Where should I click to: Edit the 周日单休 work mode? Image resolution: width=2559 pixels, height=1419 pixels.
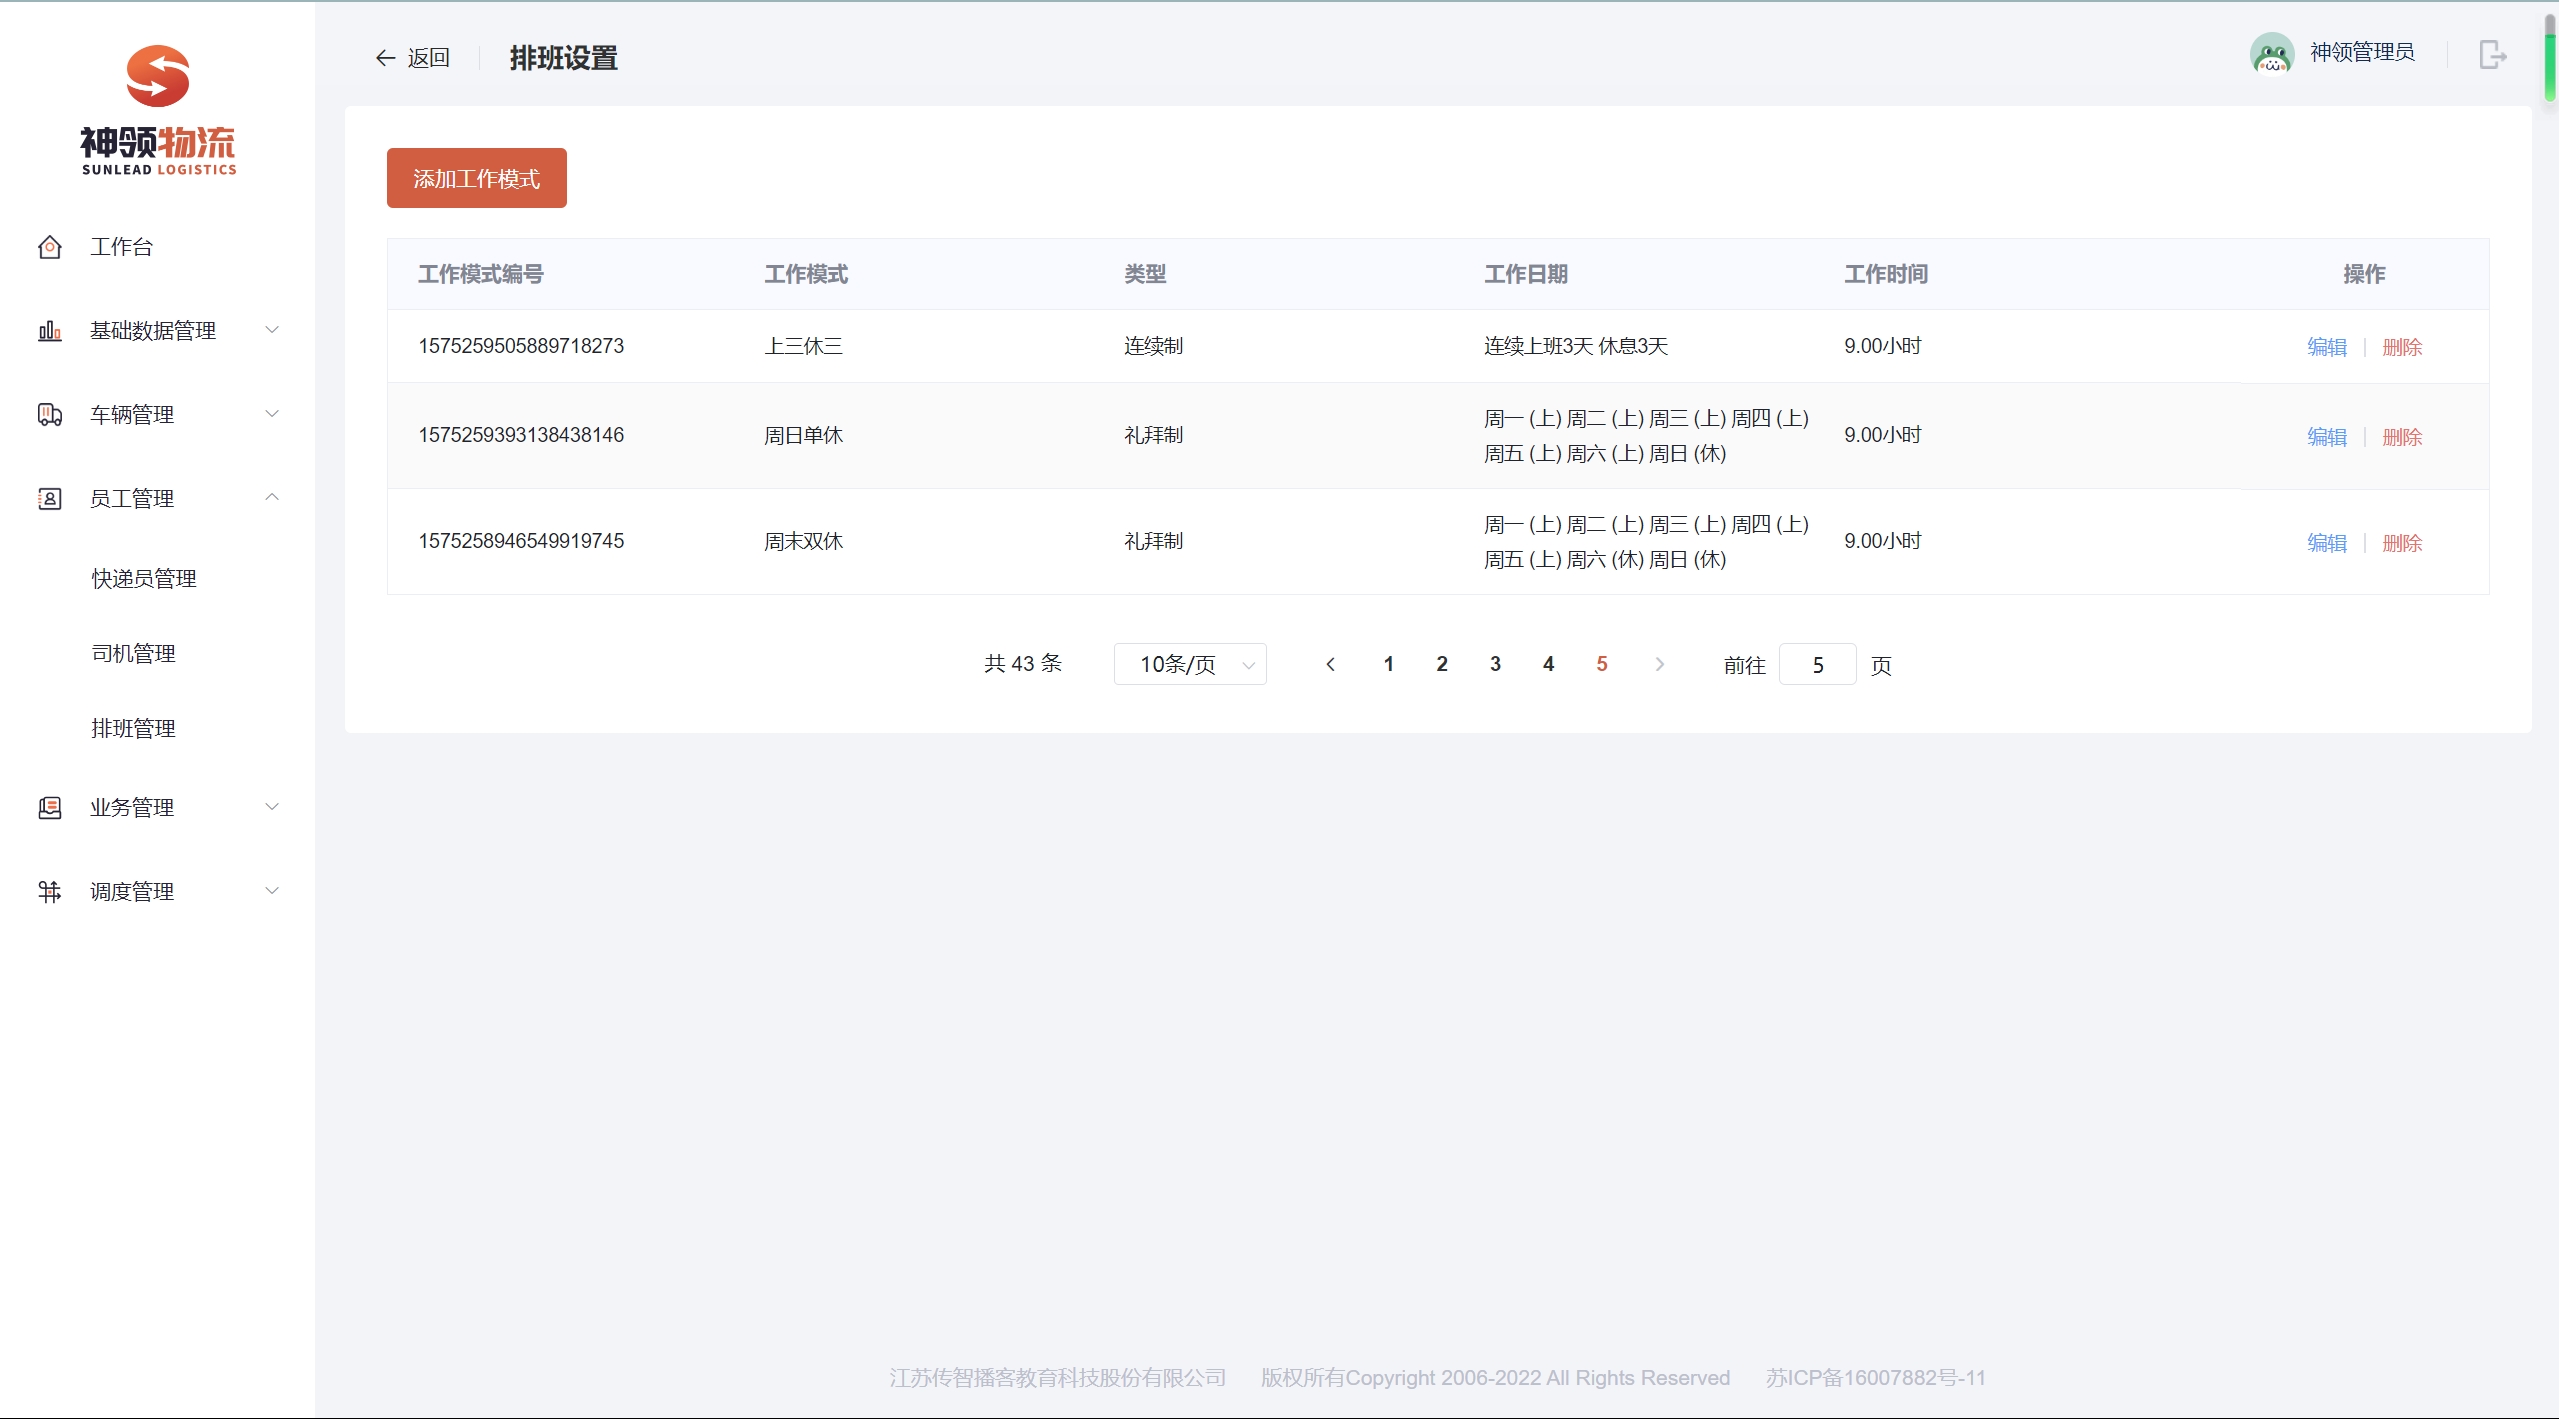coord(2327,437)
